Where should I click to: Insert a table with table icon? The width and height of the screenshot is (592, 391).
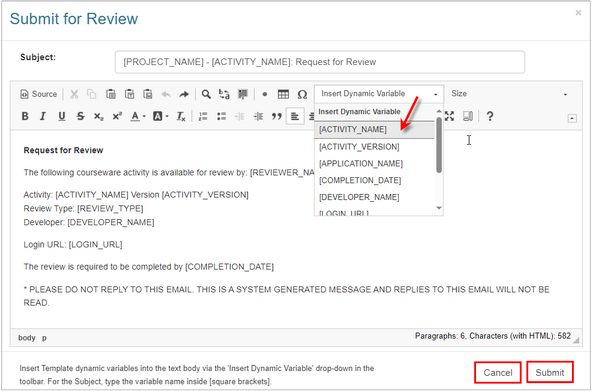tap(283, 94)
